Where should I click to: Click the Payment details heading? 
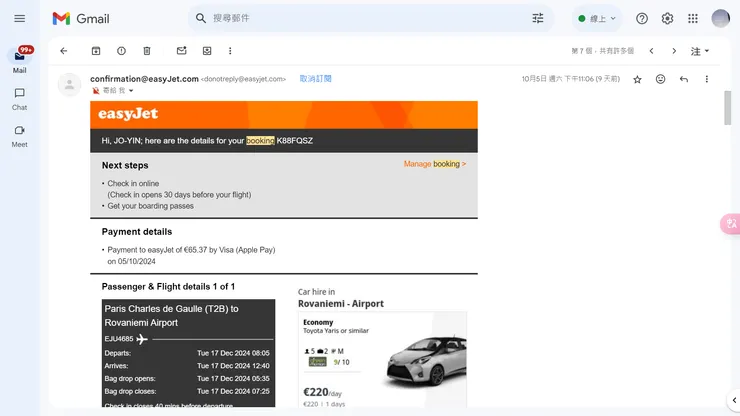pyautogui.click(x=137, y=232)
